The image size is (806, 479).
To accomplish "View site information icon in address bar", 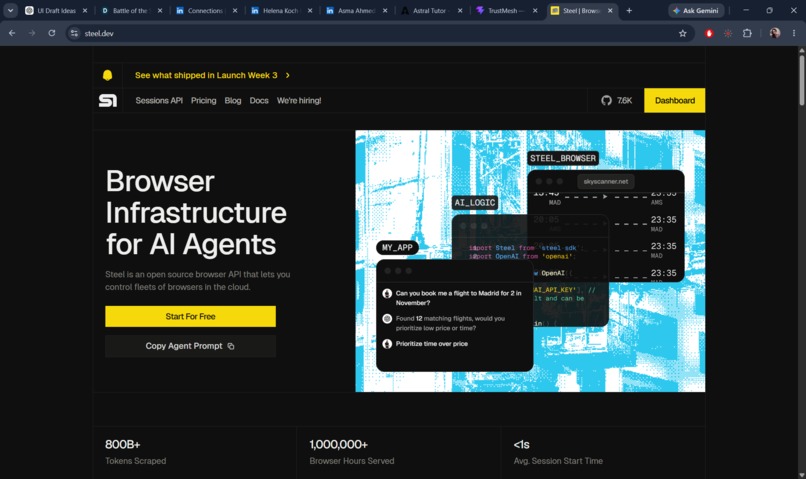I will [x=75, y=33].
